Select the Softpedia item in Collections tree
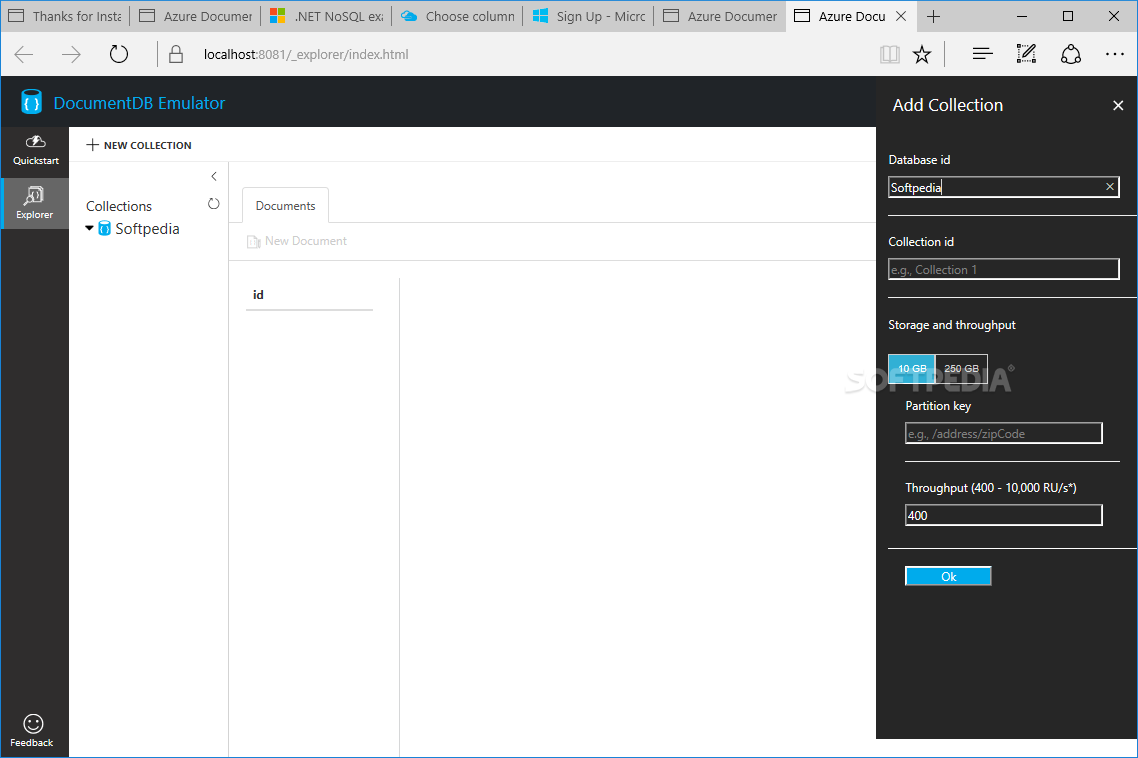This screenshot has width=1138, height=758. (x=147, y=229)
